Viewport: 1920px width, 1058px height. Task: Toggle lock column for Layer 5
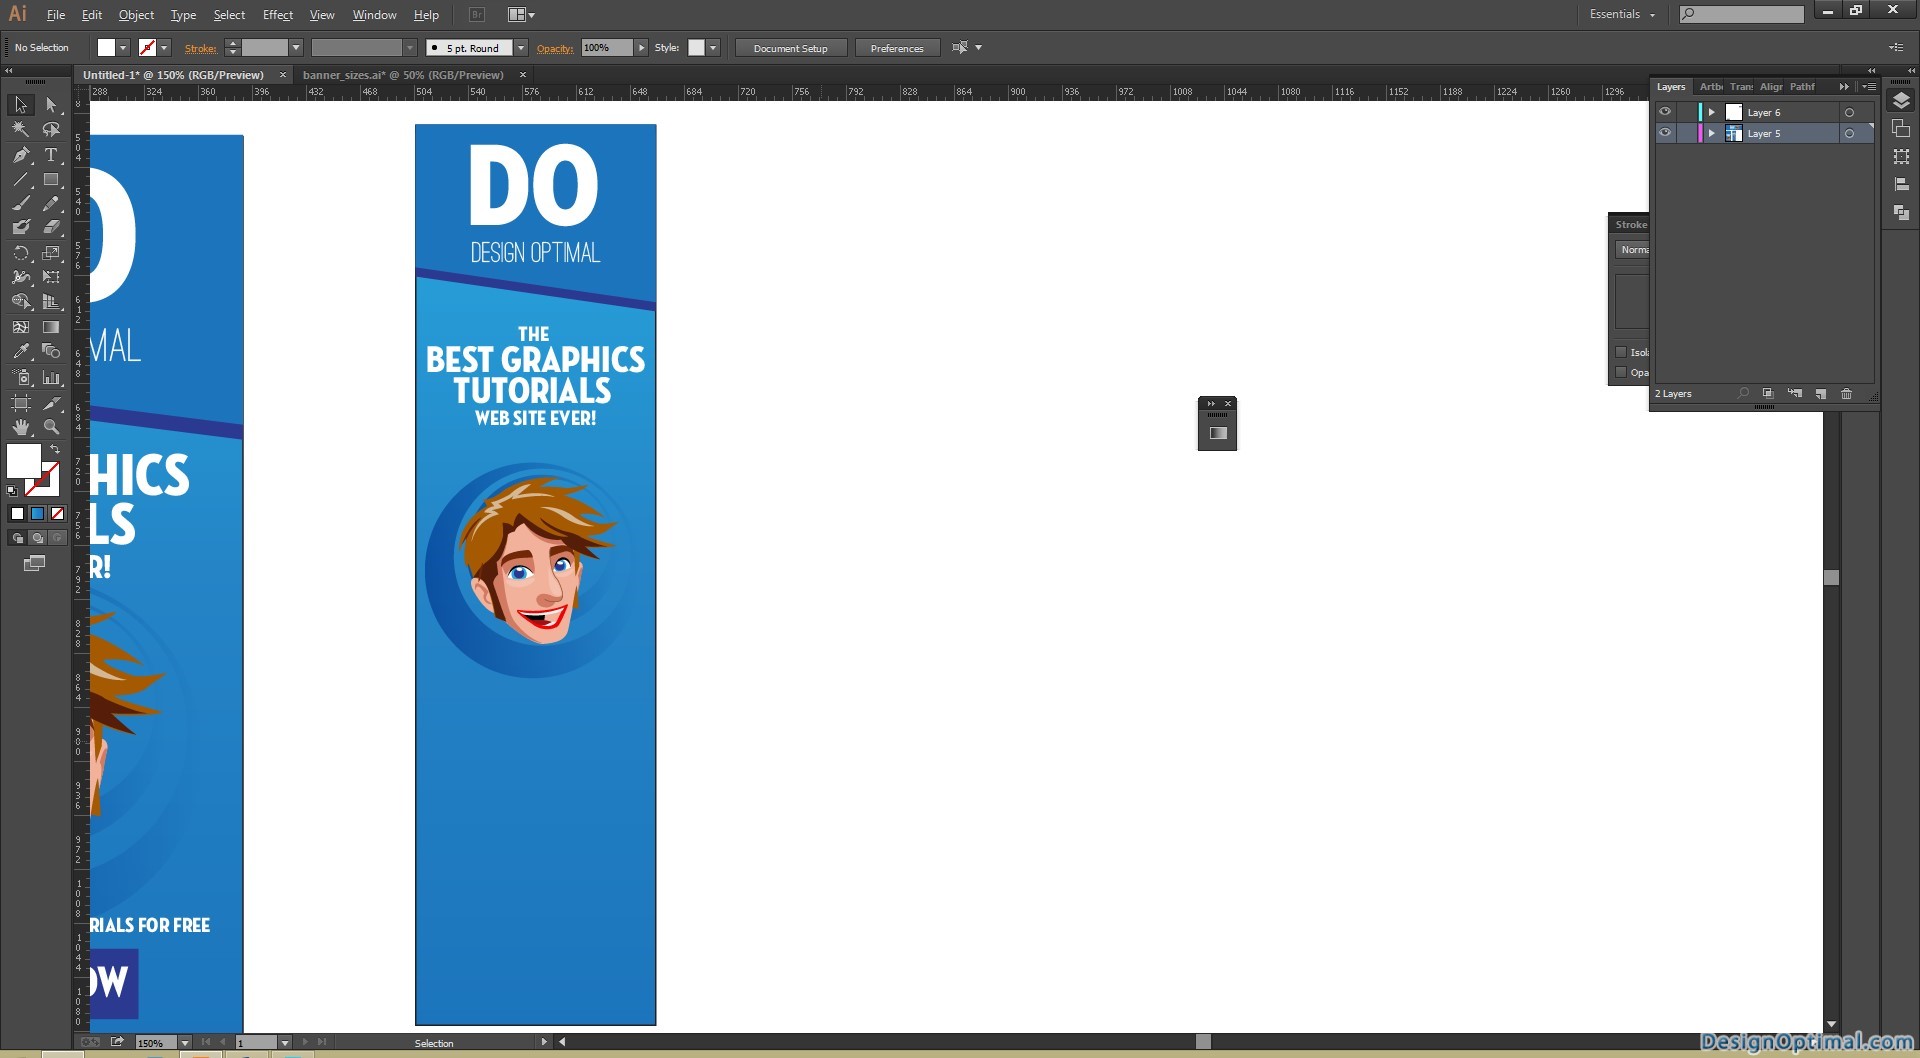tap(1686, 133)
